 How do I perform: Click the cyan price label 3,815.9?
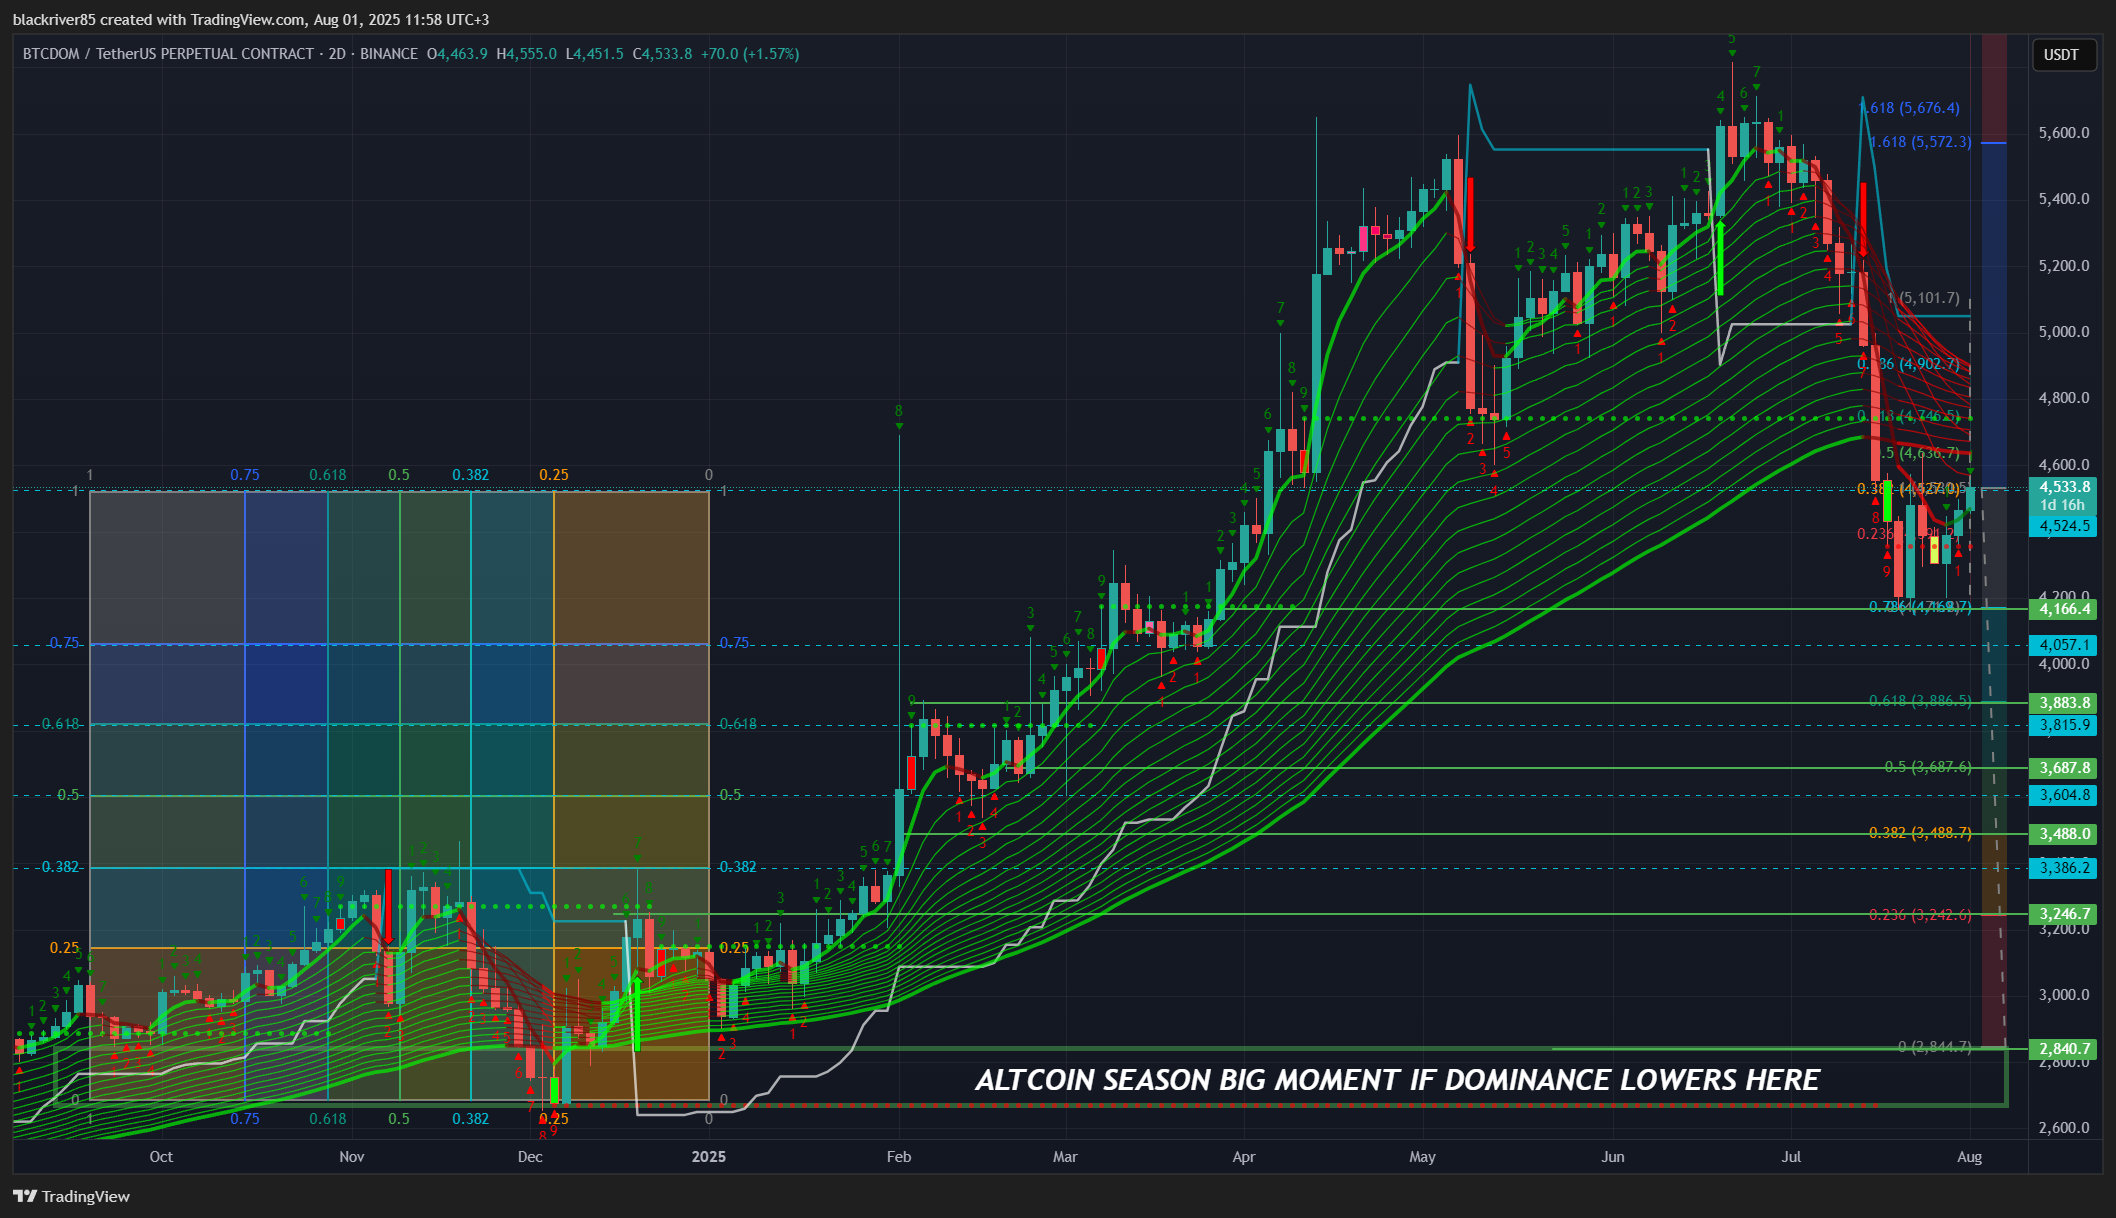[x=2062, y=725]
